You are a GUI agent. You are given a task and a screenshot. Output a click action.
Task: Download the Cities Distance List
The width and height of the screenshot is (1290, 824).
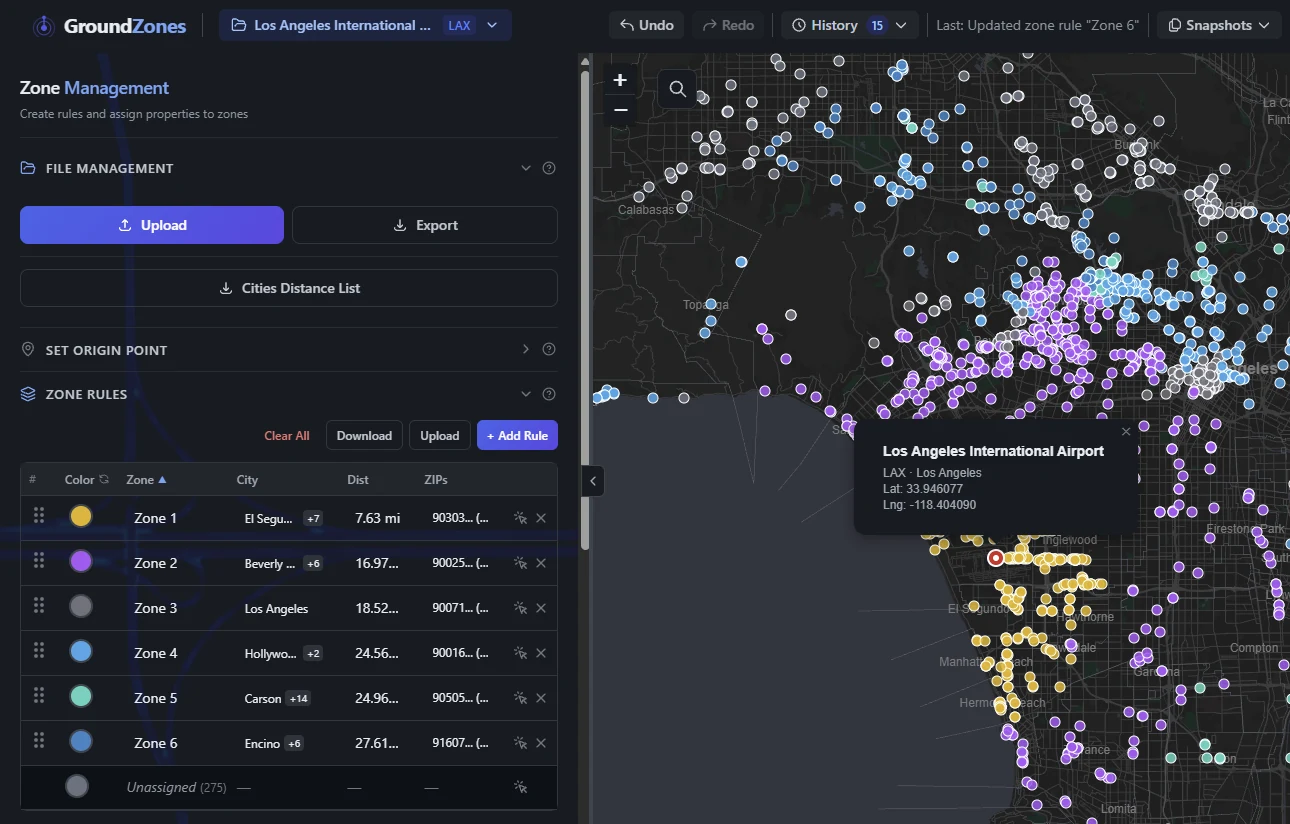point(289,288)
